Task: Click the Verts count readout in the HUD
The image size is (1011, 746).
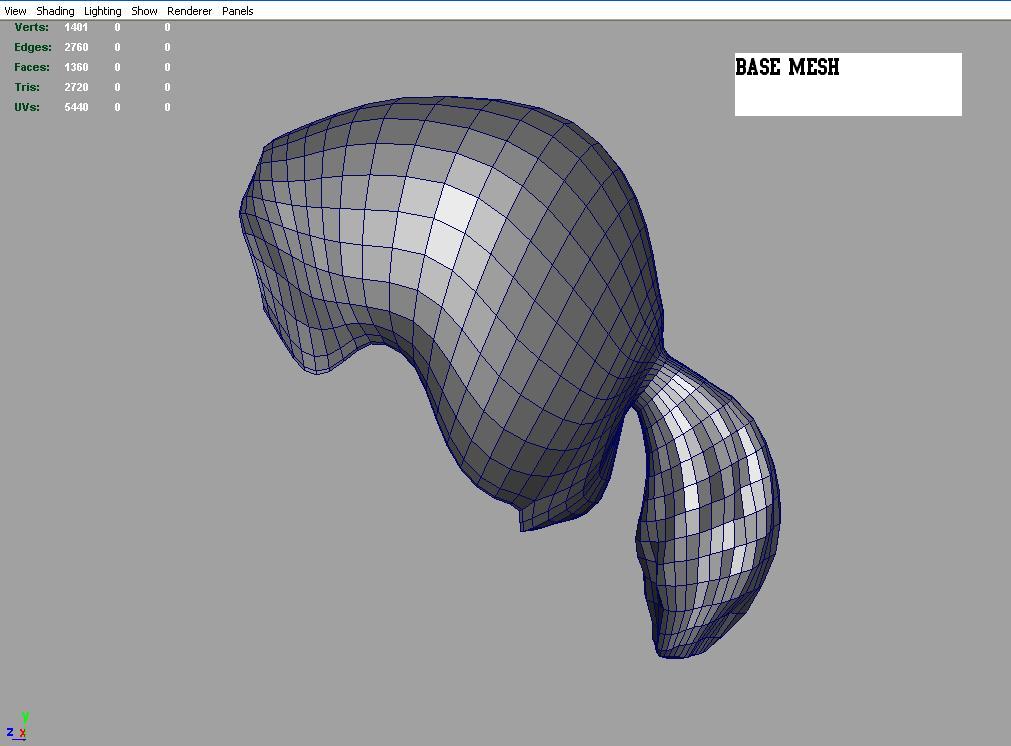Action: click(76, 27)
